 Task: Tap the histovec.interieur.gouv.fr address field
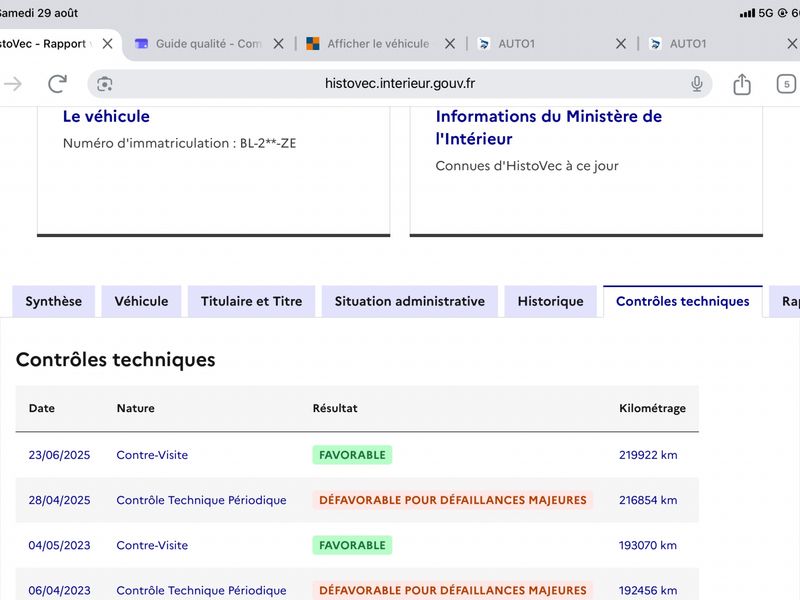pos(399,84)
